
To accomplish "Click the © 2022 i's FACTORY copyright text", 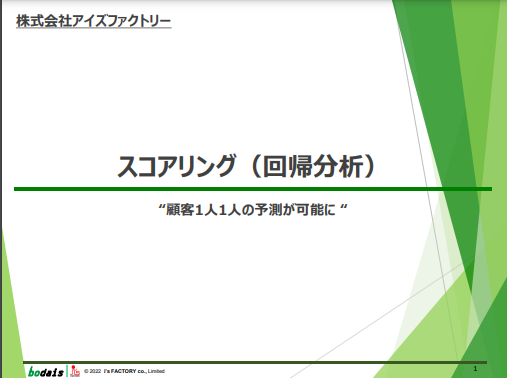I will click(x=124, y=371).
